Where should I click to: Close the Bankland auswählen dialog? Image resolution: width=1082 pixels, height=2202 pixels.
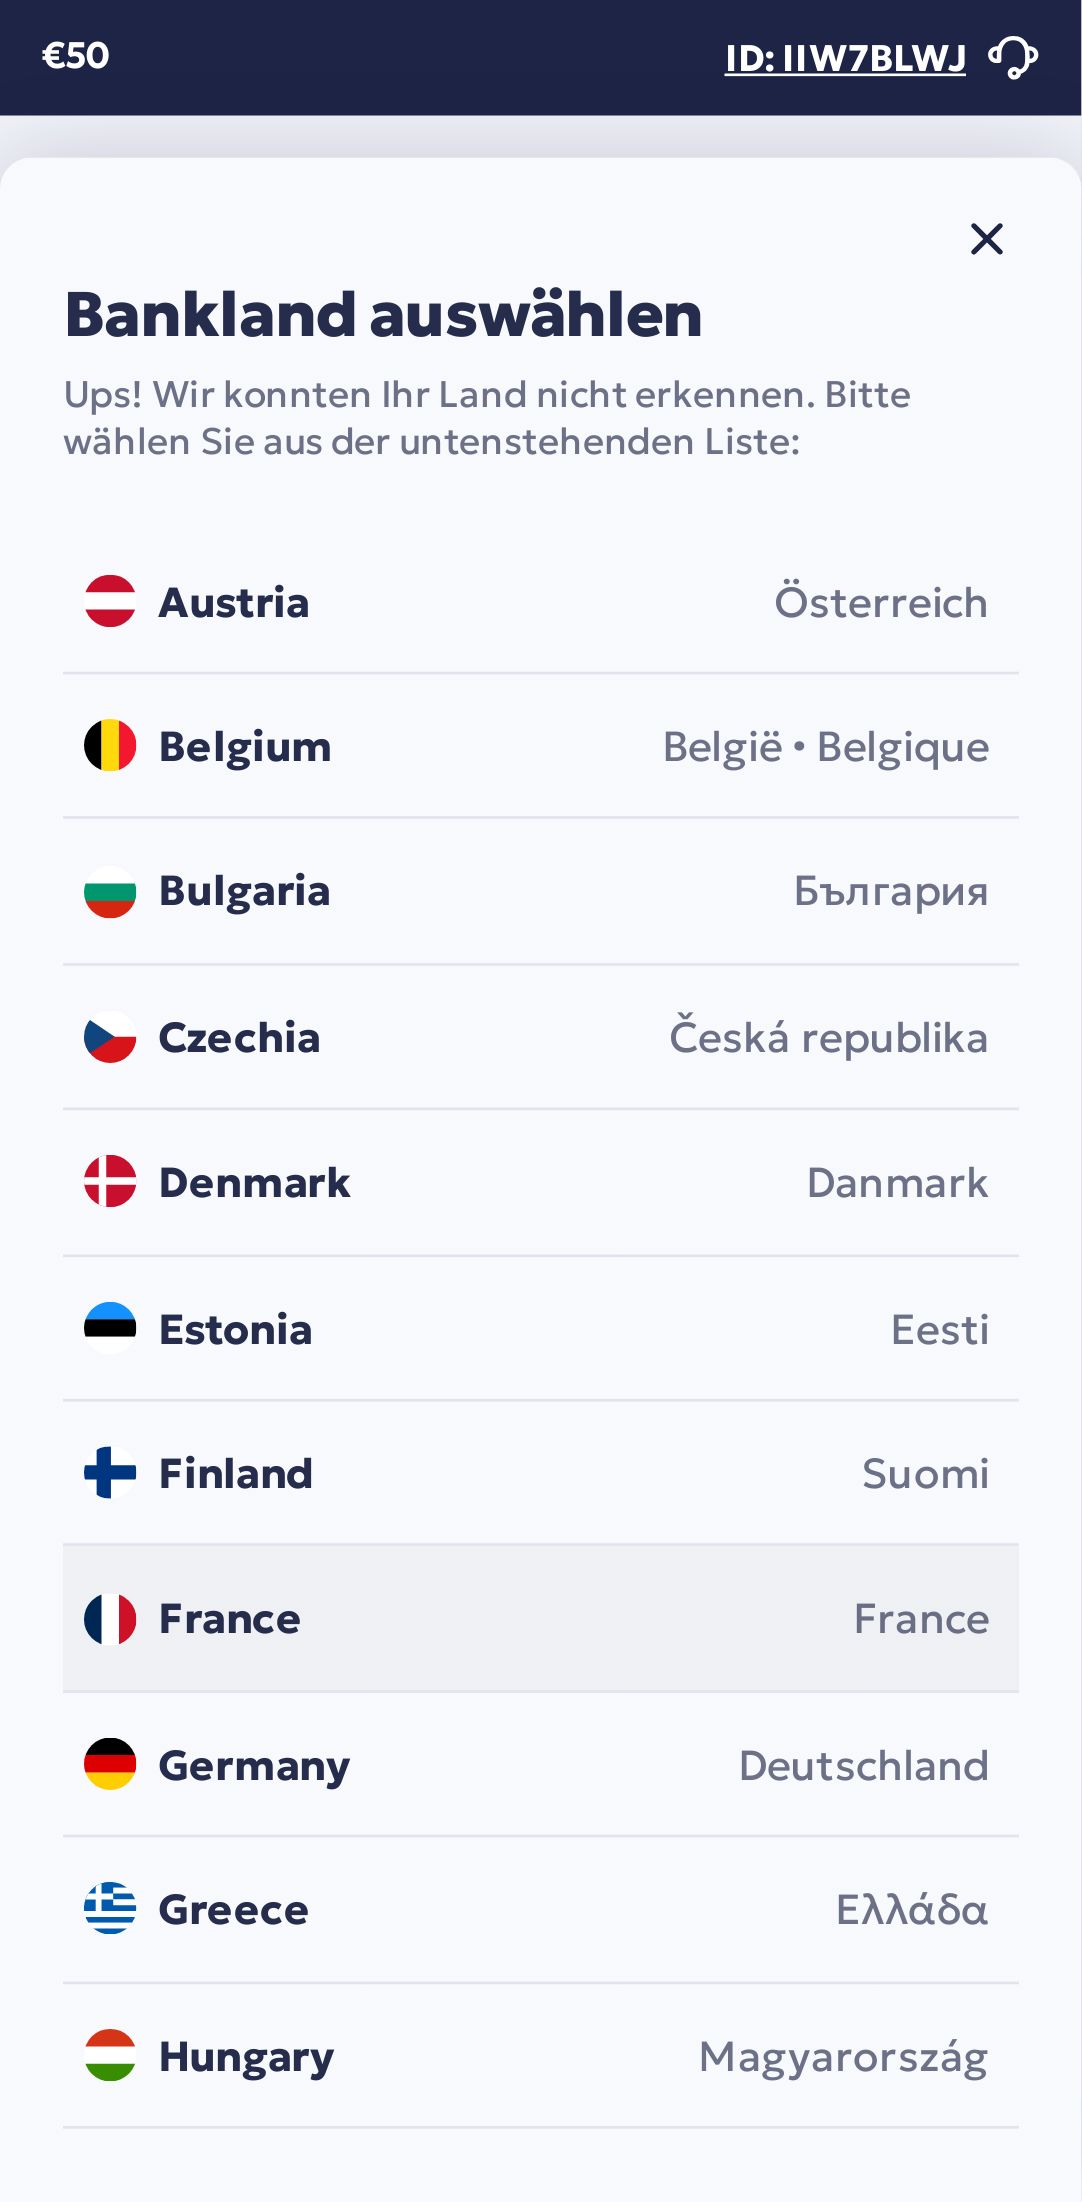tap(986, 239)
